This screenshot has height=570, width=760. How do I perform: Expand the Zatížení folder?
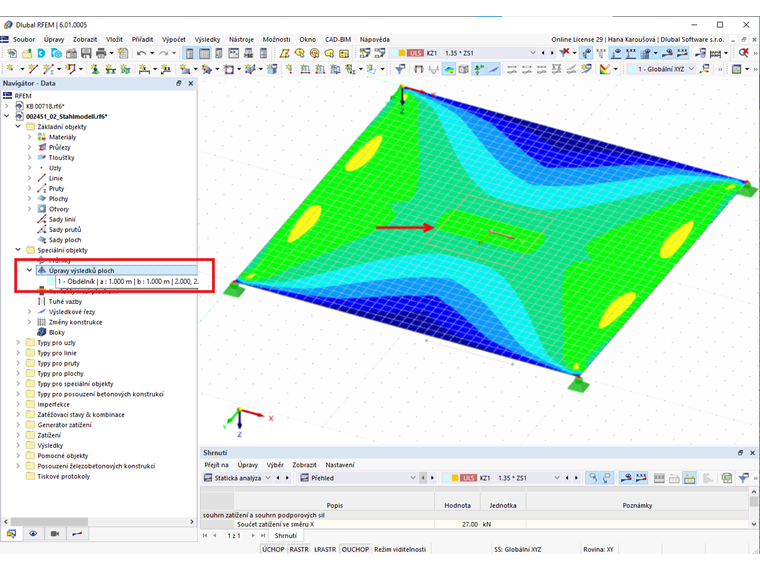click(x=18, y=435)
